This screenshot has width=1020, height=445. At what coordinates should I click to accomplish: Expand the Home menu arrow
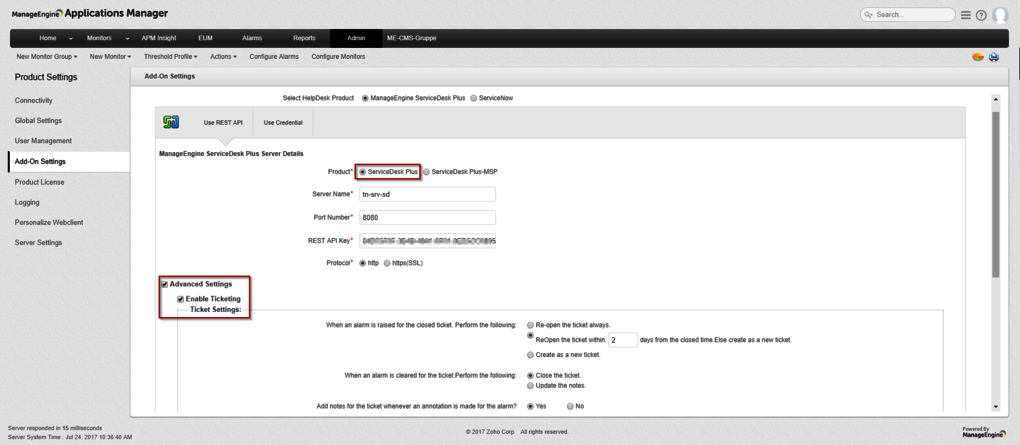pos(70,38)
